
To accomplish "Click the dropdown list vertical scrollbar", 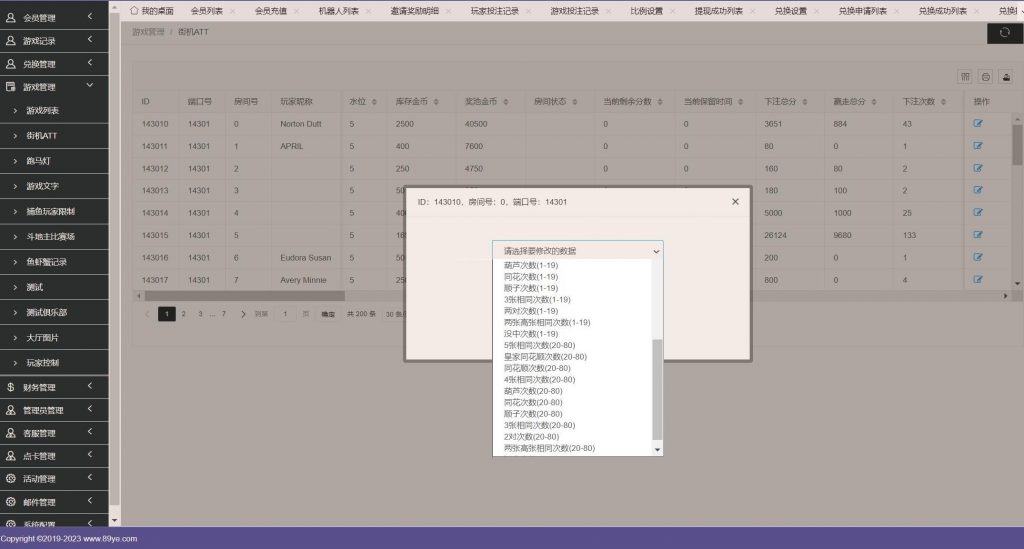I will point(657,390).
